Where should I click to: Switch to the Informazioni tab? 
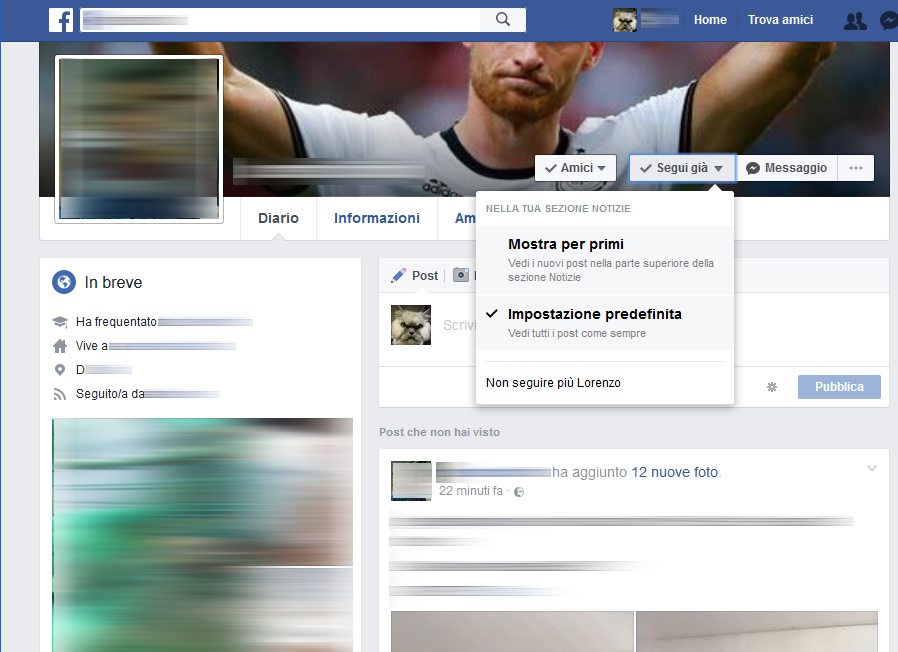(x=376, y=218)
